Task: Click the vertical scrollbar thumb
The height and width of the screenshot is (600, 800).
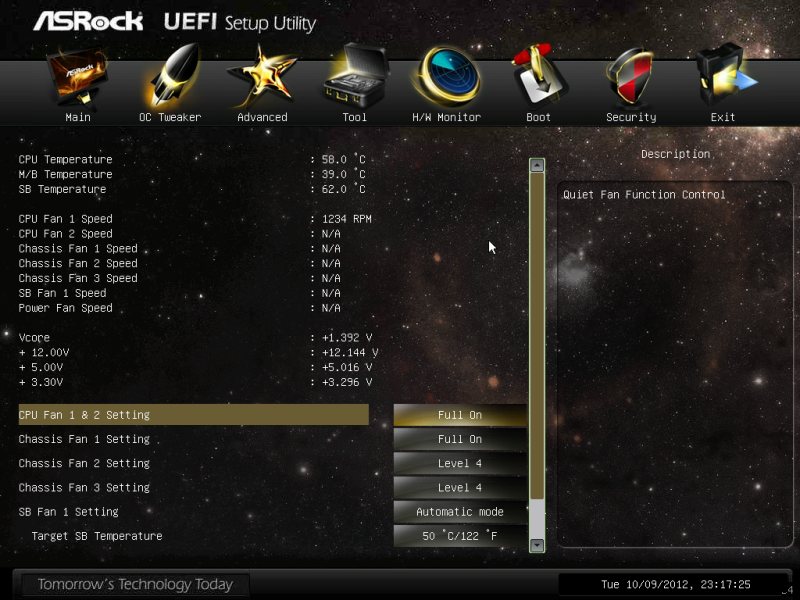Action: (x=537, y=336)
